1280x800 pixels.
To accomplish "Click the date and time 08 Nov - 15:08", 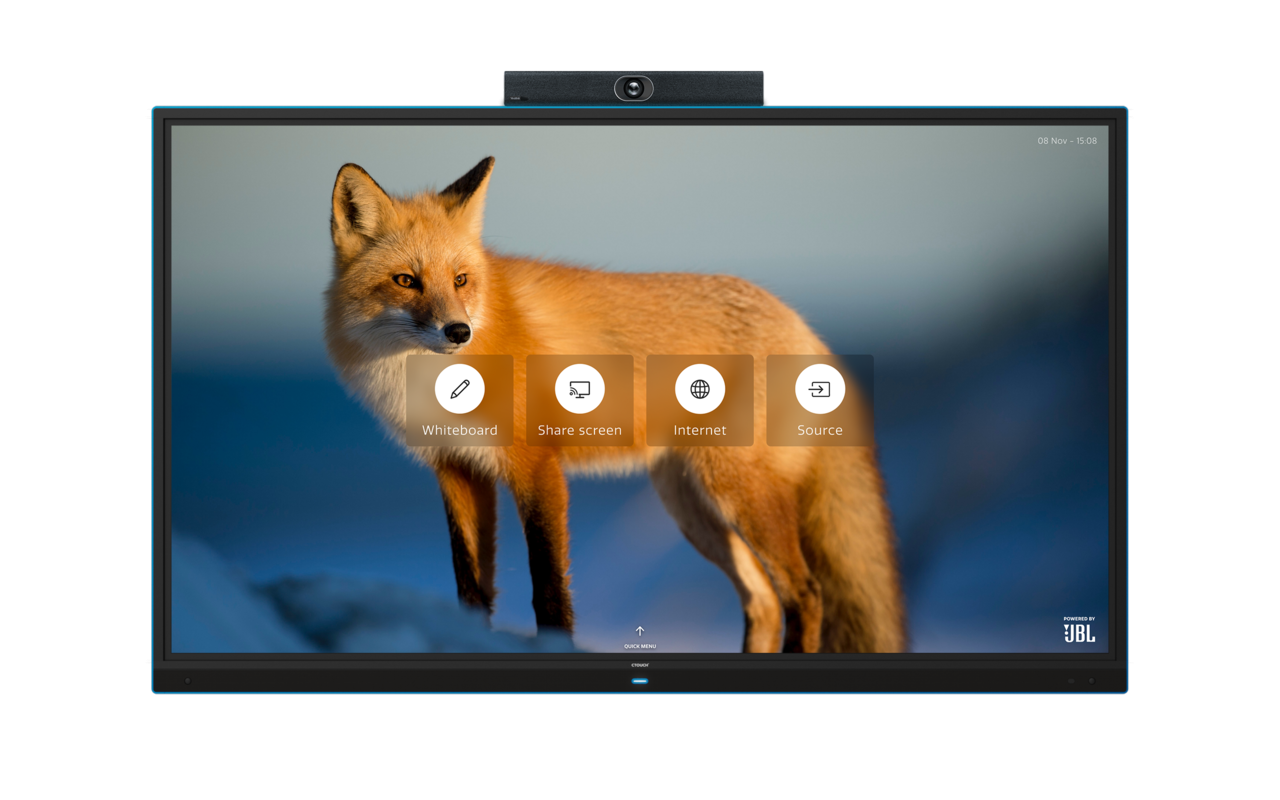I will [1067, 141].
